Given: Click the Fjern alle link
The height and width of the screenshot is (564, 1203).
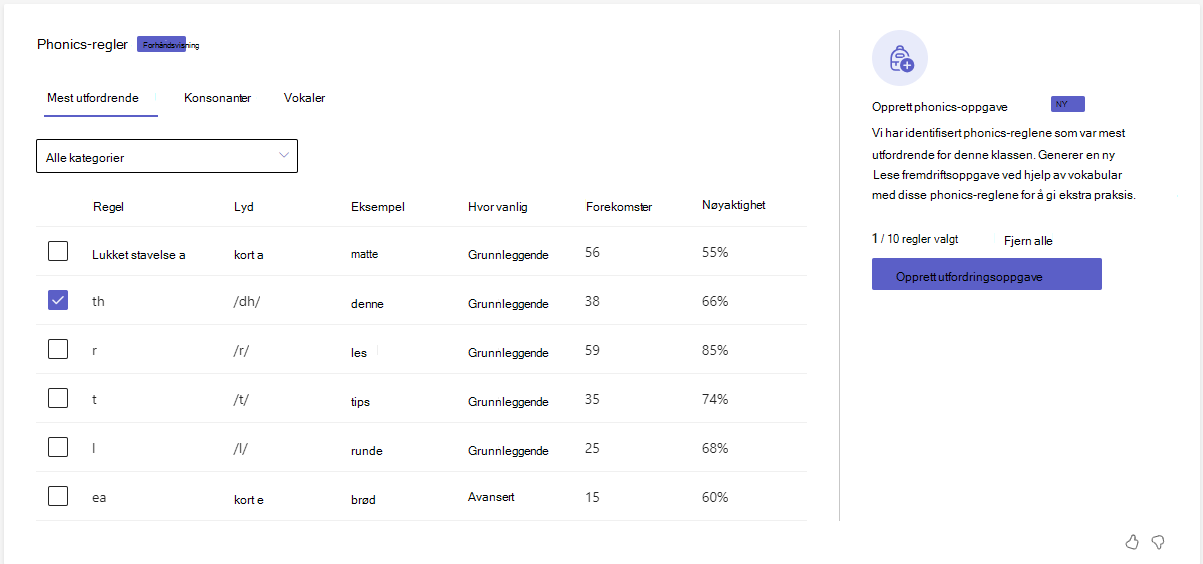Looking at the screenshot, I should click(1028, 241).
